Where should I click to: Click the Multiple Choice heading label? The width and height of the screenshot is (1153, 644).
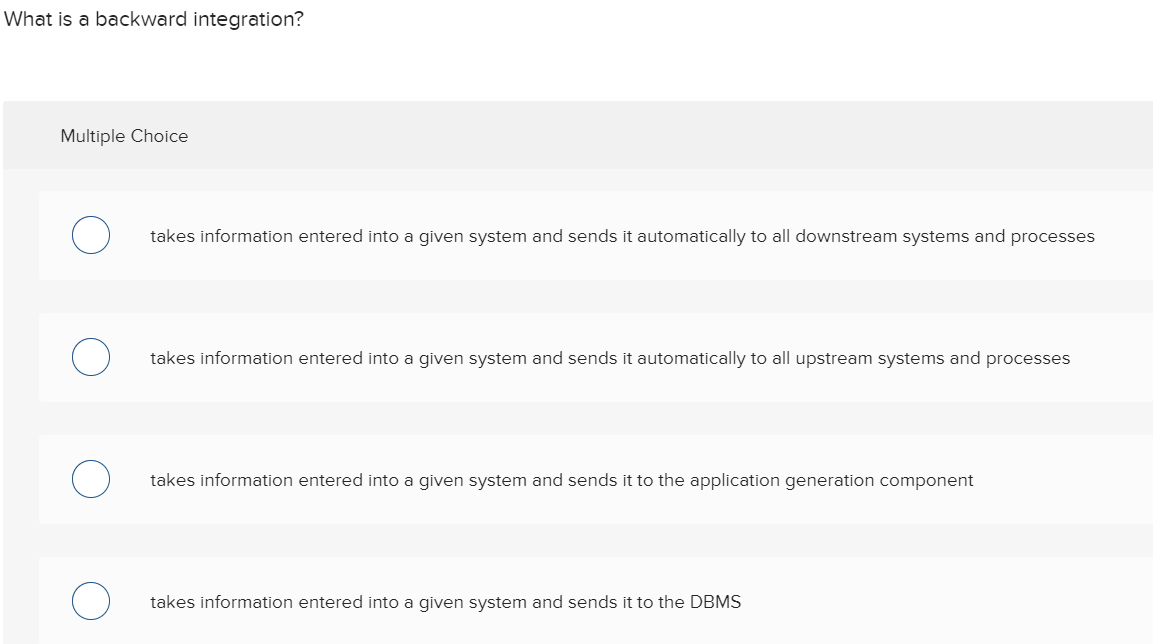pyautogui.click(x=124, y=136)
